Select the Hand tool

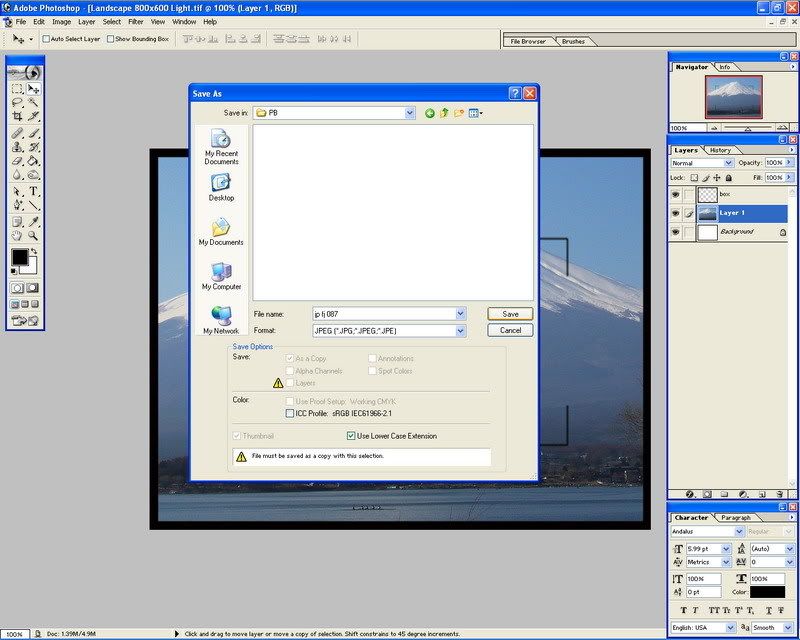pos(17,235)
